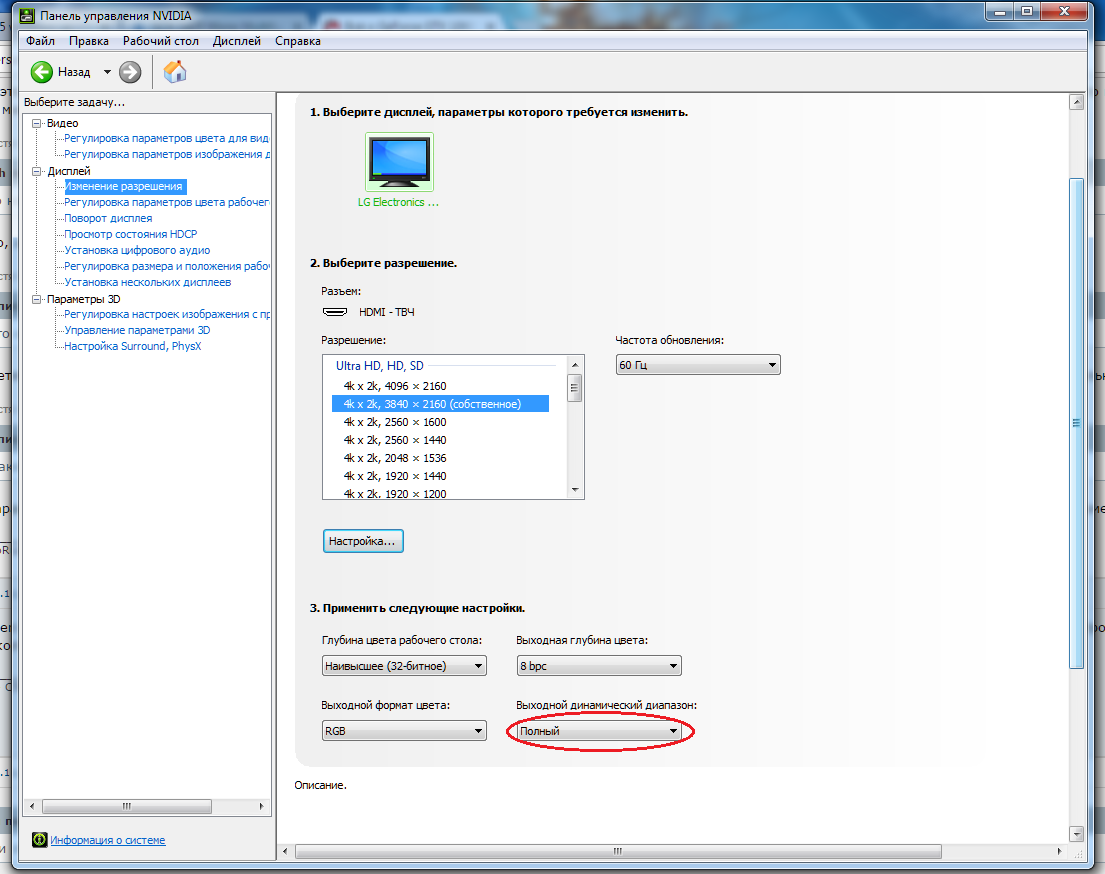Open the refresh rate 60 Гц dropdown
Viewport: 1105px width, 874px height.
[698, 365]
